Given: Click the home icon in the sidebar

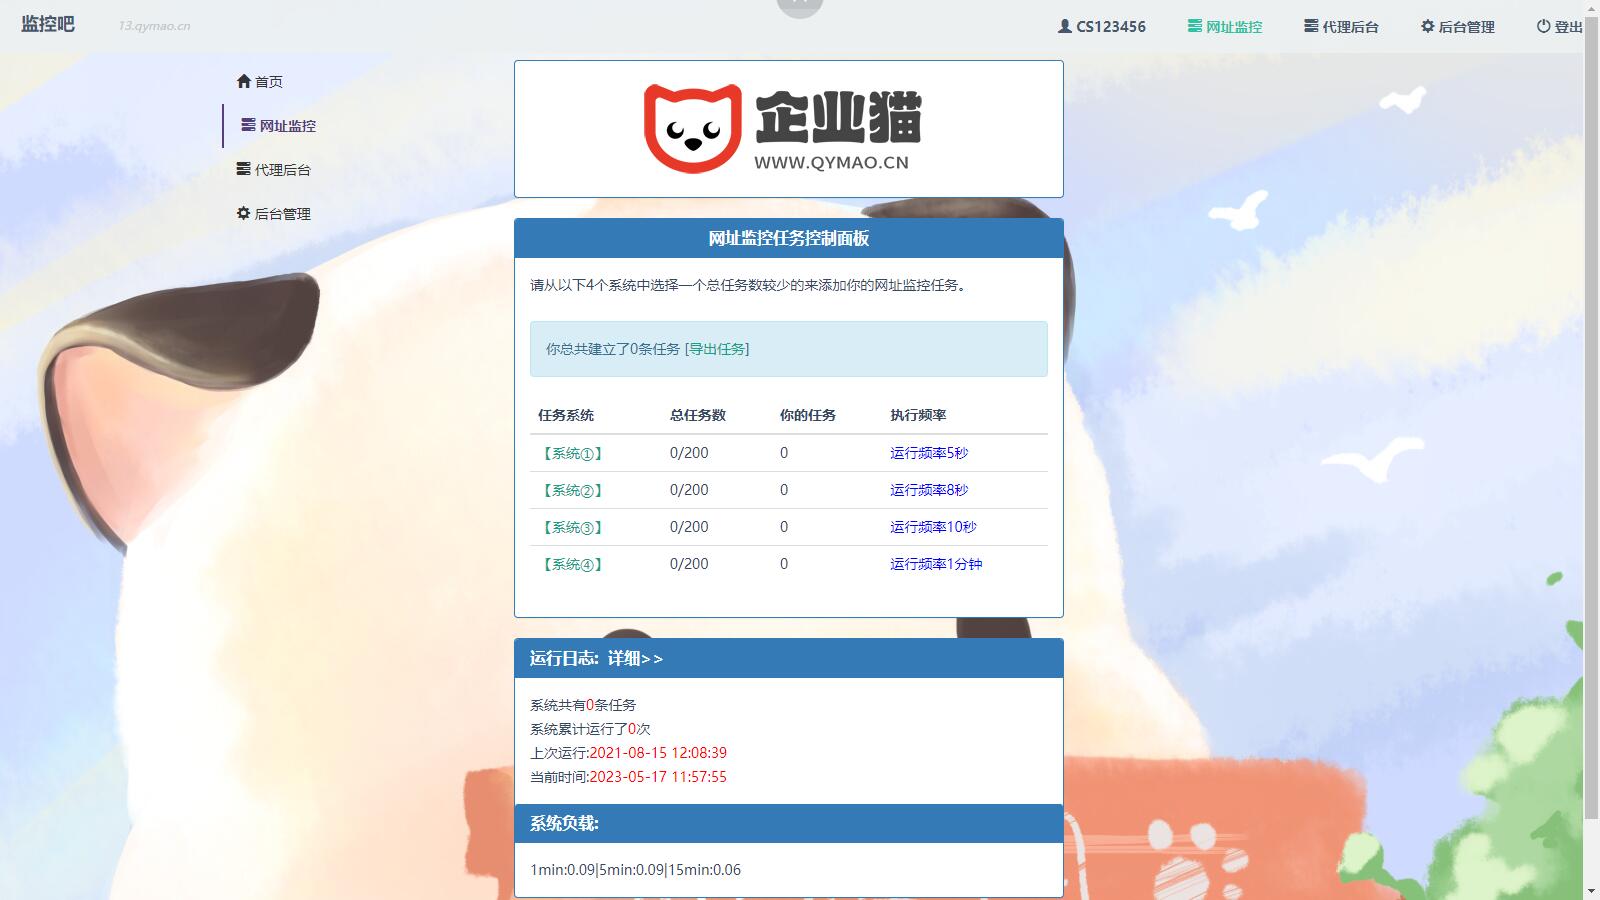Looking at the screenshot, I should pos(244,81).
